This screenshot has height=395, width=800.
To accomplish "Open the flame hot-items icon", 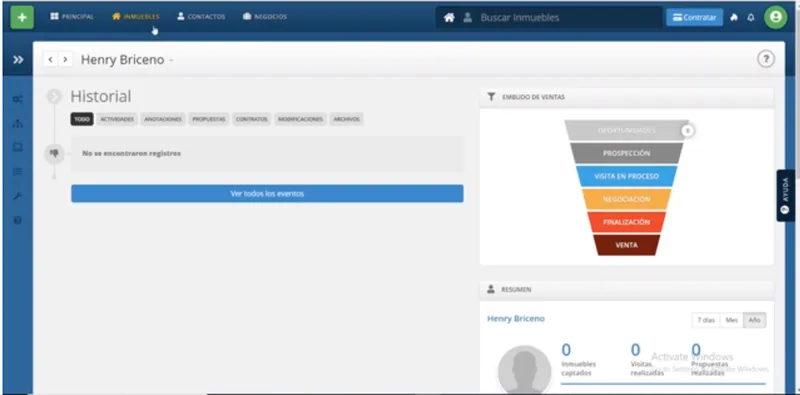I will tap(734, 17).
